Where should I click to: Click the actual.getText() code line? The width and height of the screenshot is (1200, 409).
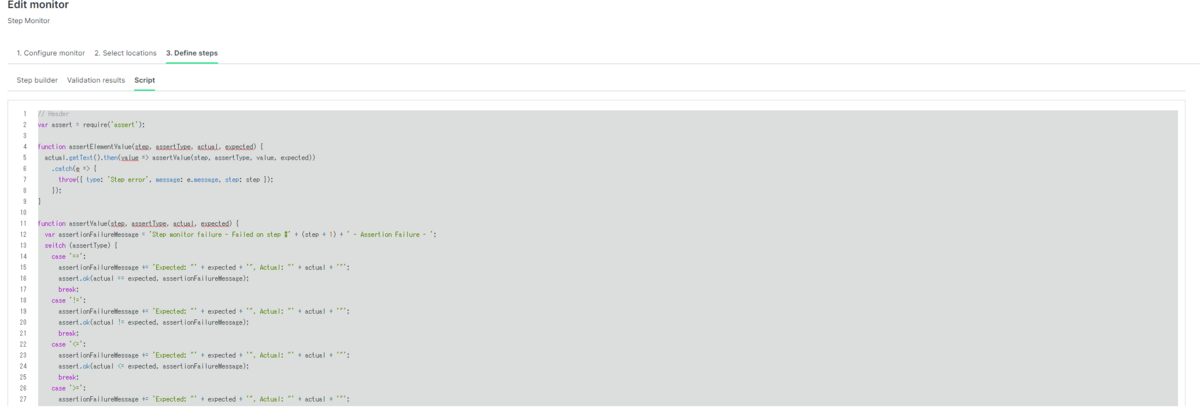180,157
